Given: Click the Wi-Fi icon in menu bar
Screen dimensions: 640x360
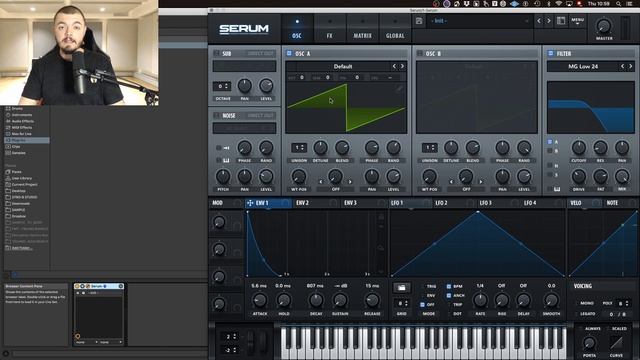Looking at the screenshot, I should coord(558,4).
